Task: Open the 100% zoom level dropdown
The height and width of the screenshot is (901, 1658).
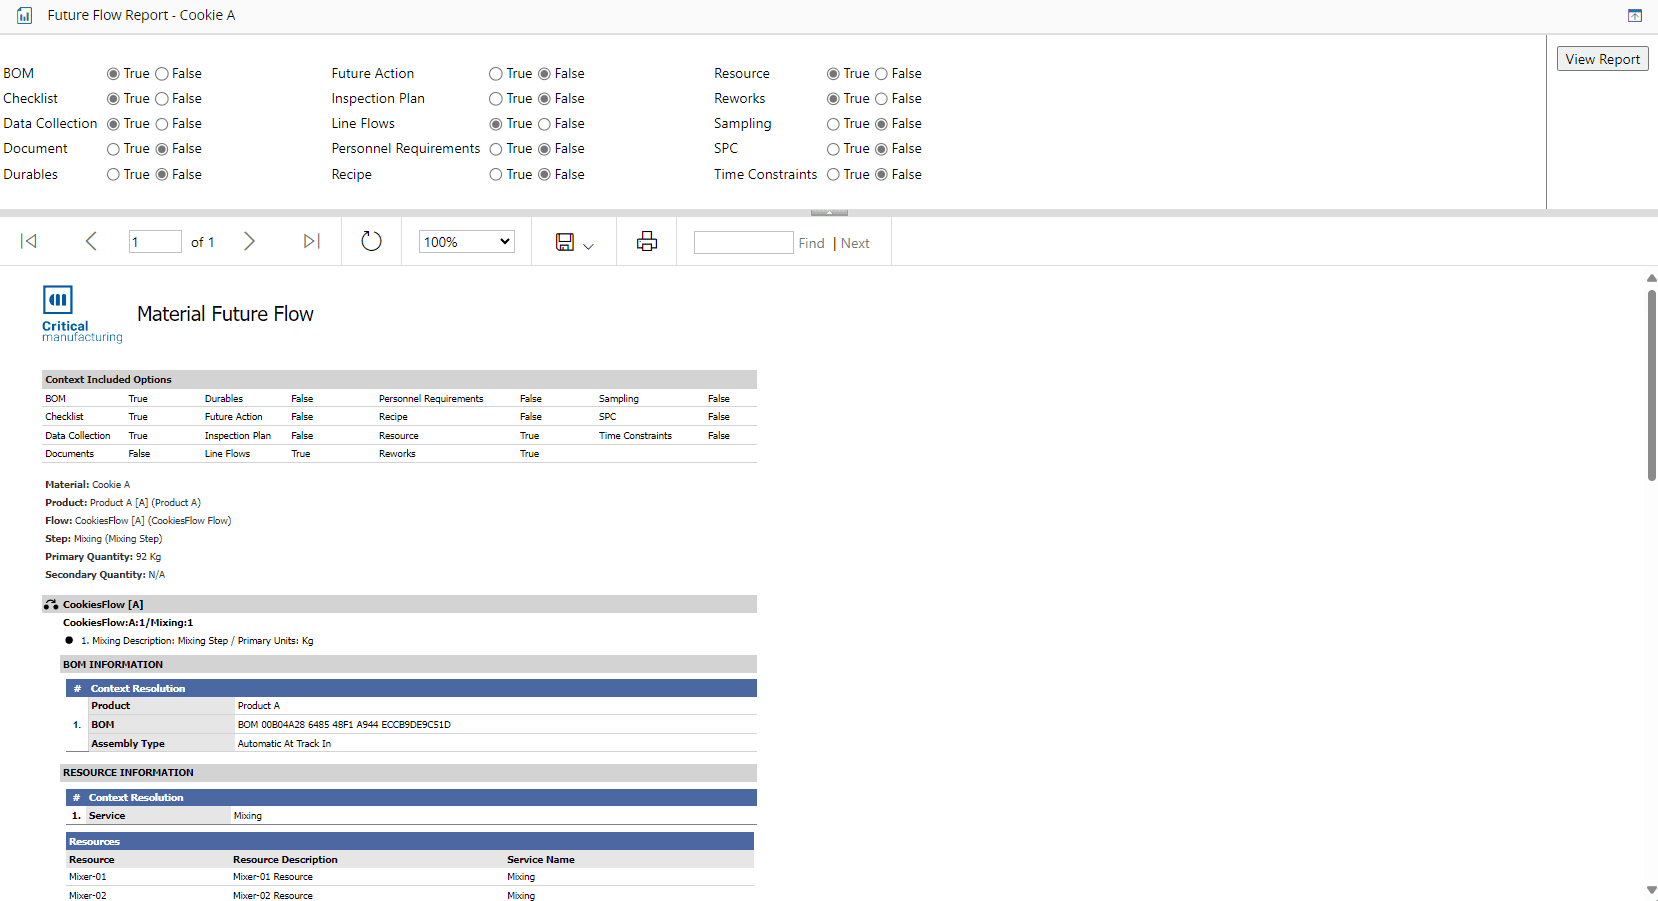Action: [466, 242]
